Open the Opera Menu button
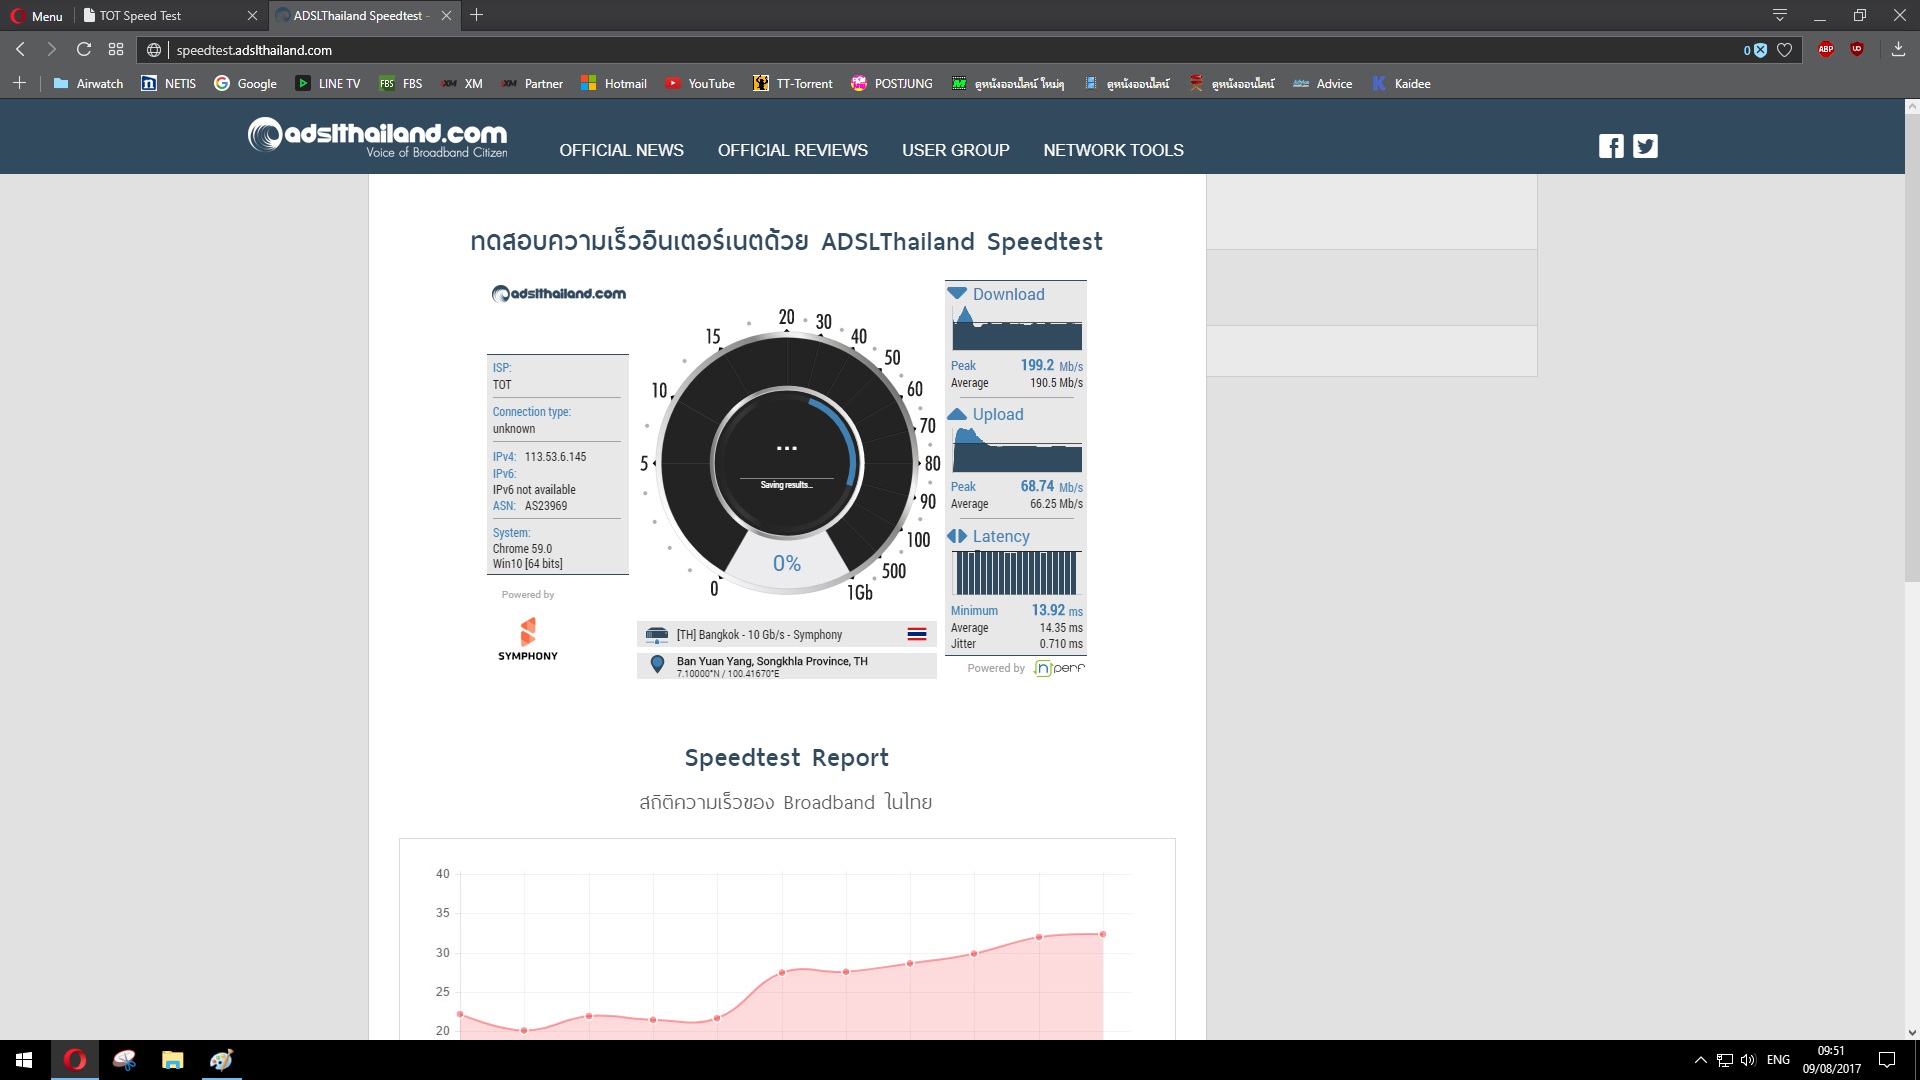 click(37, 15)
